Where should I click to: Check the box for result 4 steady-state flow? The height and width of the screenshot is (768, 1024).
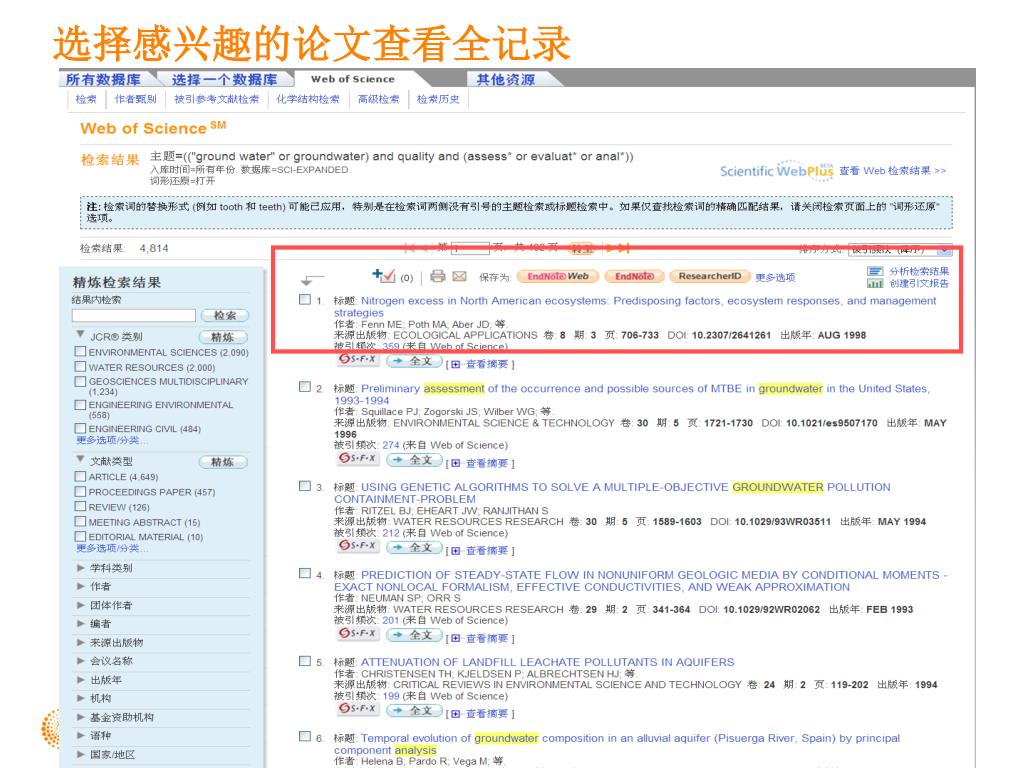click(x=304, y=573)
